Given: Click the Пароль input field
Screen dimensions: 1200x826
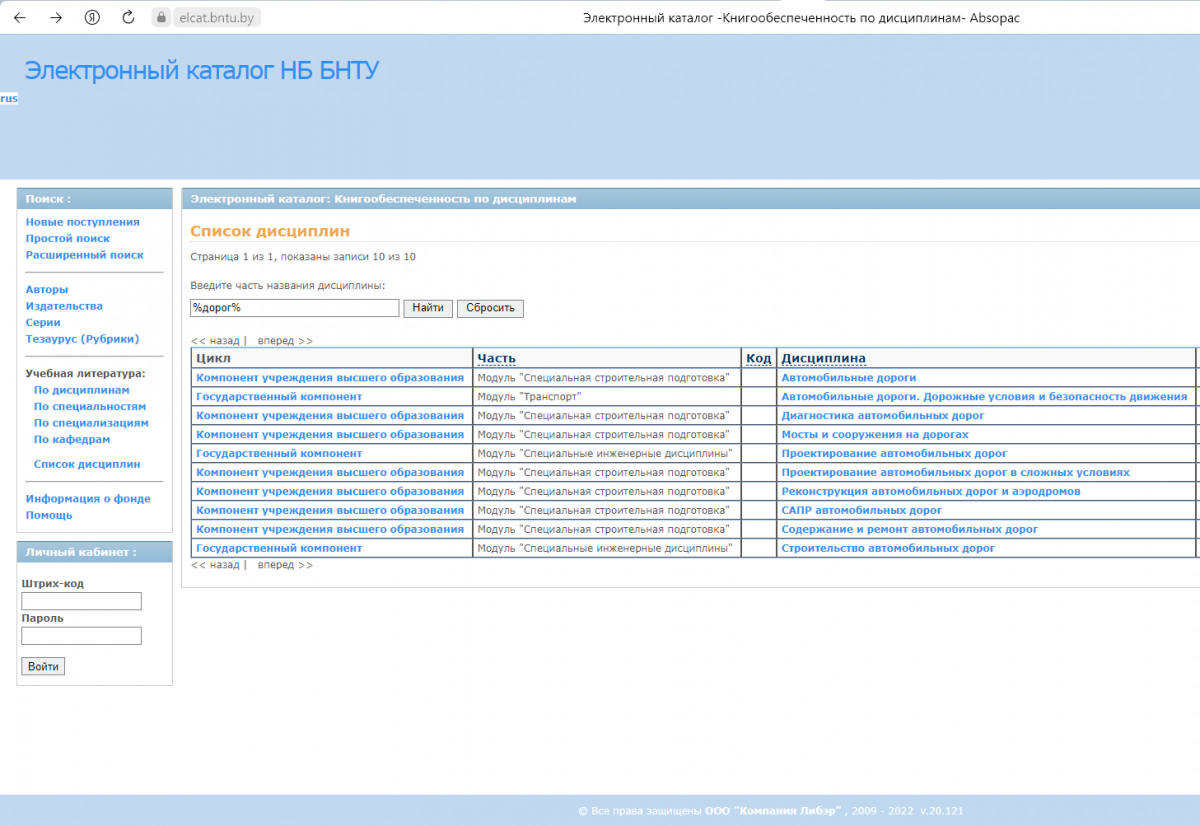Looking at the screenshot, I should [x=81, y=636].
